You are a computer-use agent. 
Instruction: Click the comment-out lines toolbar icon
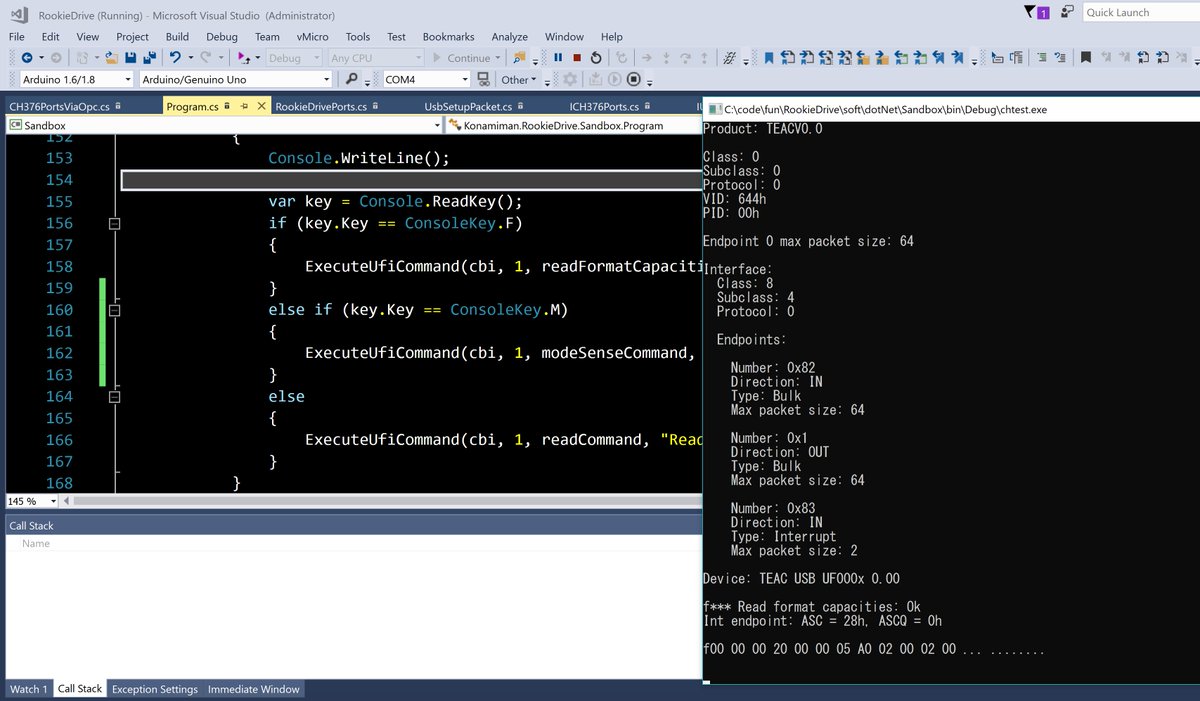(x=1041, y=58)
